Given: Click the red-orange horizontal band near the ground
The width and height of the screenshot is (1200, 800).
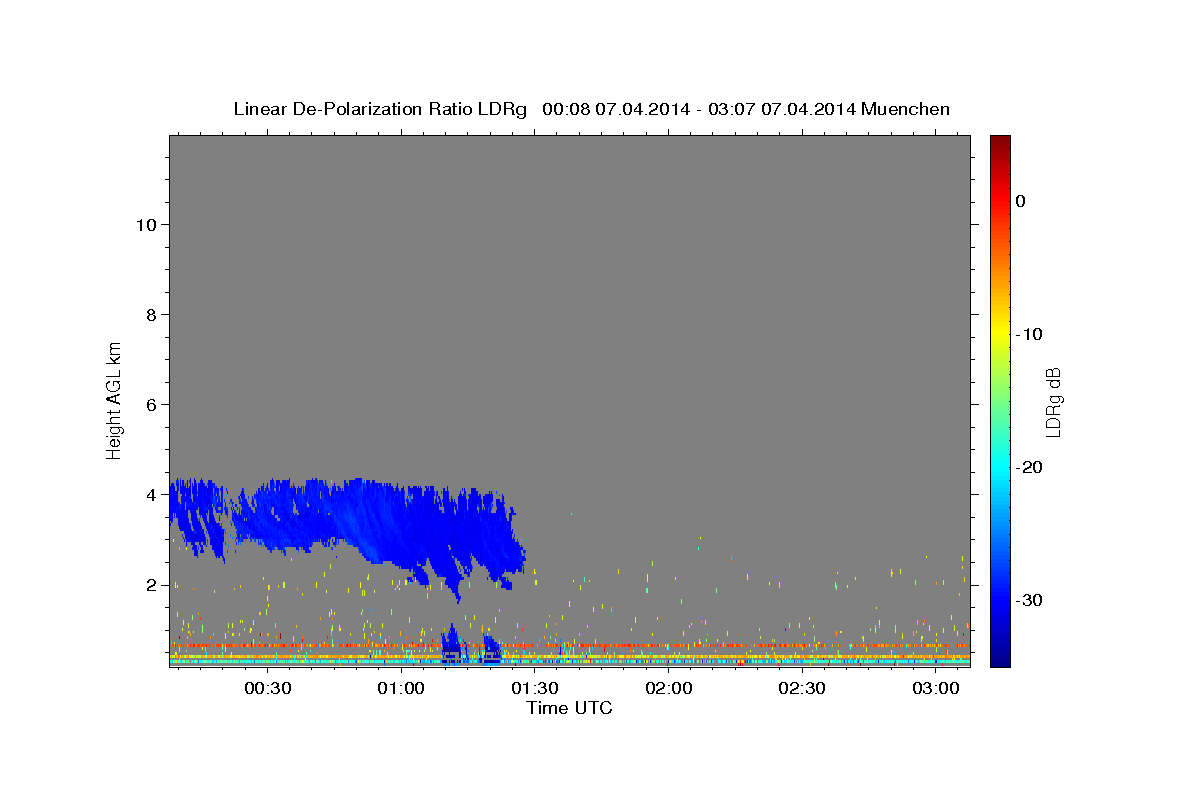Looking at the screenshot, I should pos(569,645).
